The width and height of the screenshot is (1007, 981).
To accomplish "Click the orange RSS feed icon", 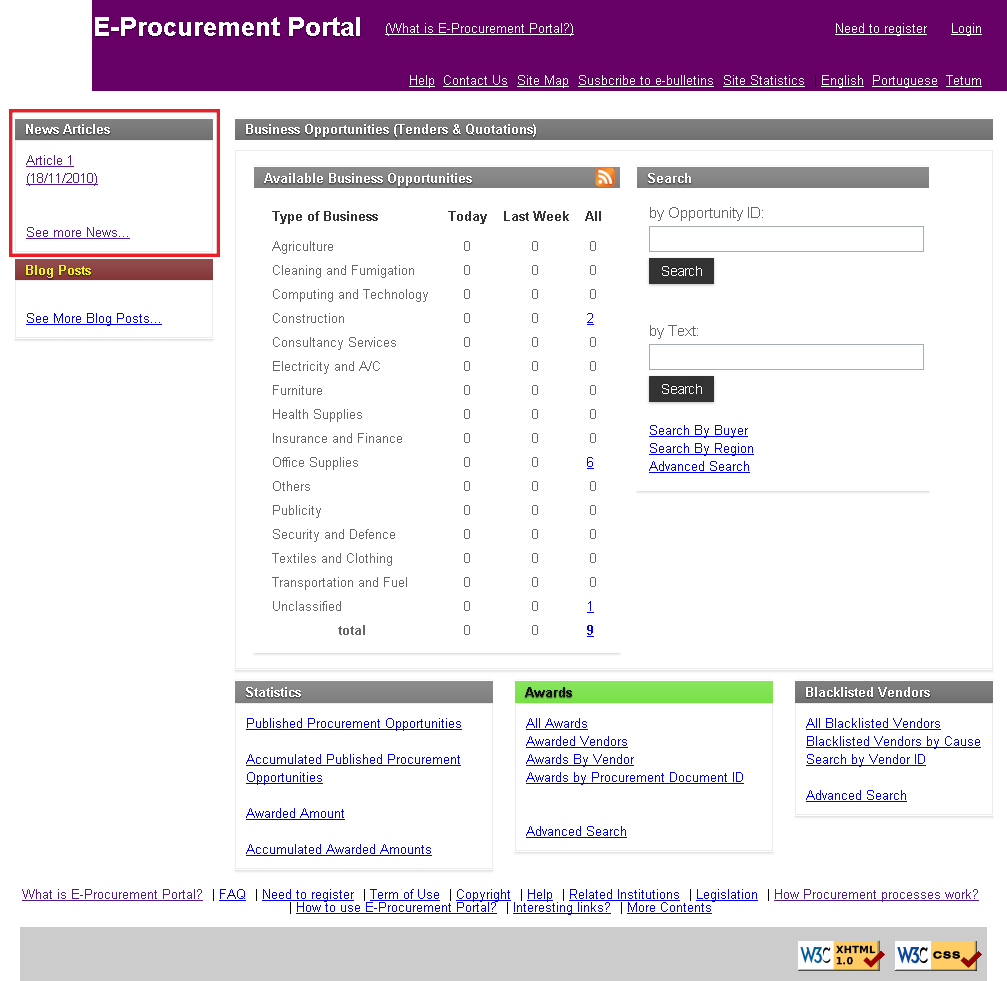I will point(604,178).
